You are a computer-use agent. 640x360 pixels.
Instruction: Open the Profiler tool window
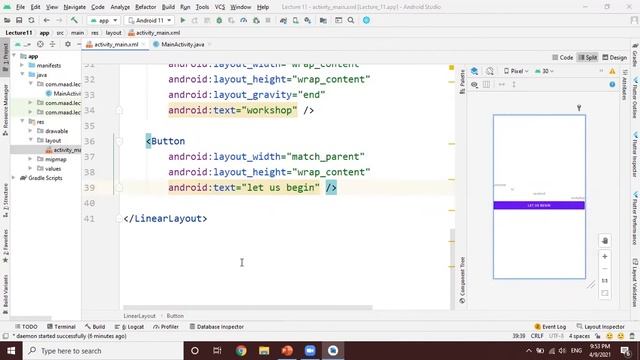166,327
